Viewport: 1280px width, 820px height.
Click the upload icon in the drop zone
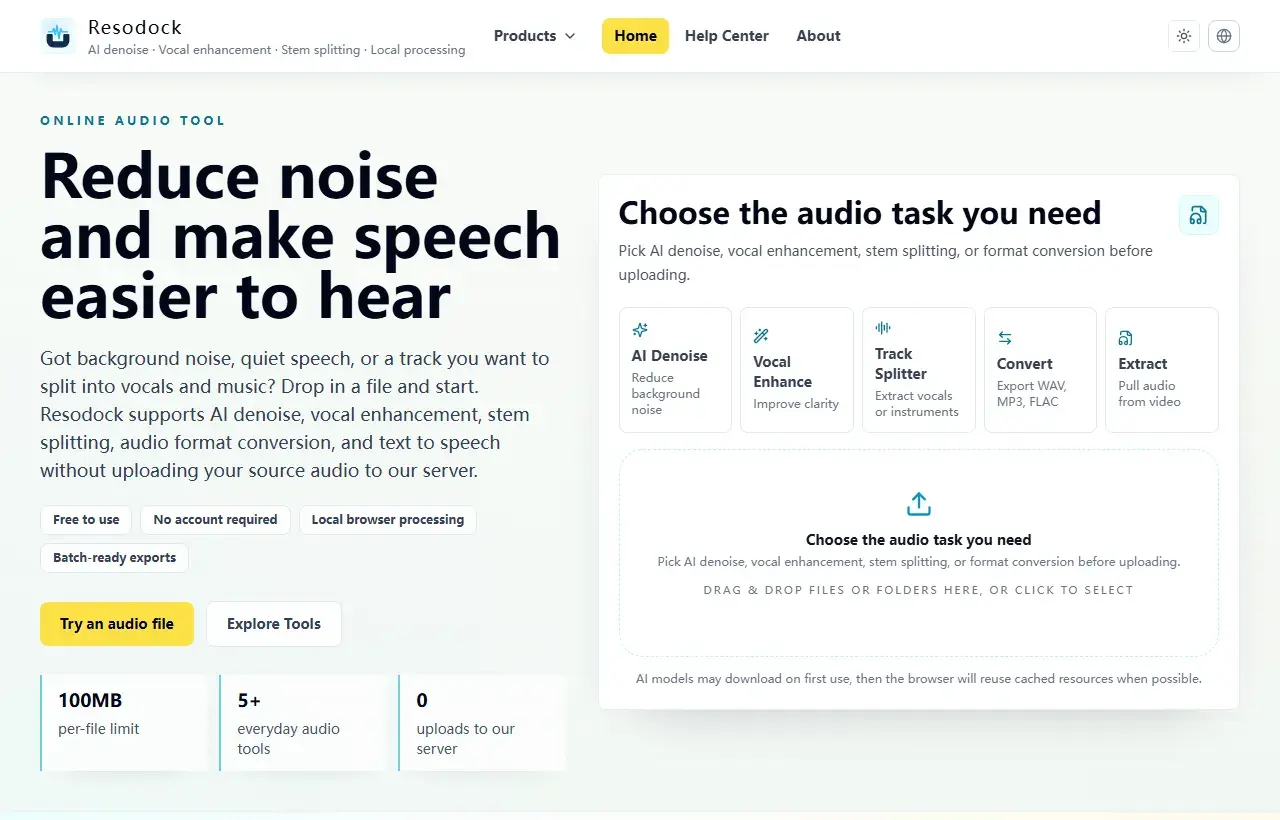918,504
